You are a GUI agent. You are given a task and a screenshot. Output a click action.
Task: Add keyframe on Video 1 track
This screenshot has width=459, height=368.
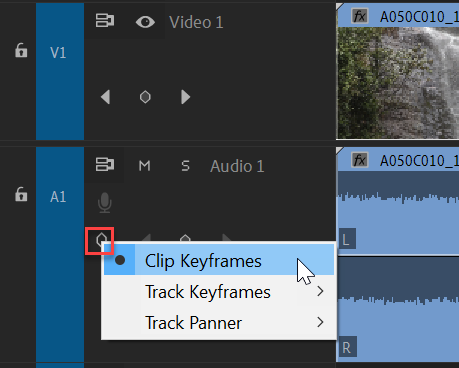point(145,97)
